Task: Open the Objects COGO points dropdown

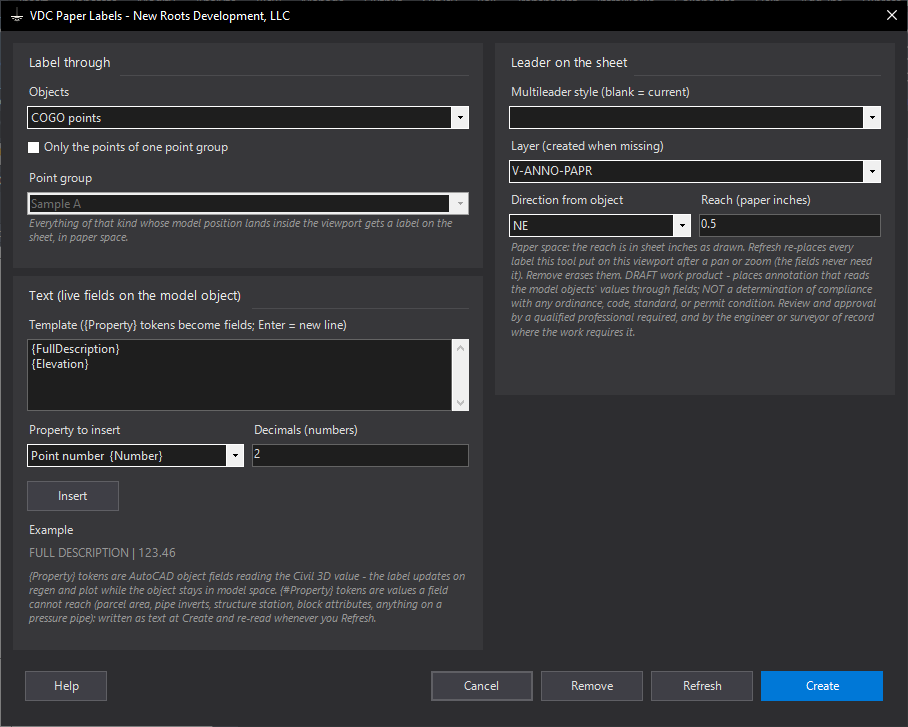Action: point(460,118)
